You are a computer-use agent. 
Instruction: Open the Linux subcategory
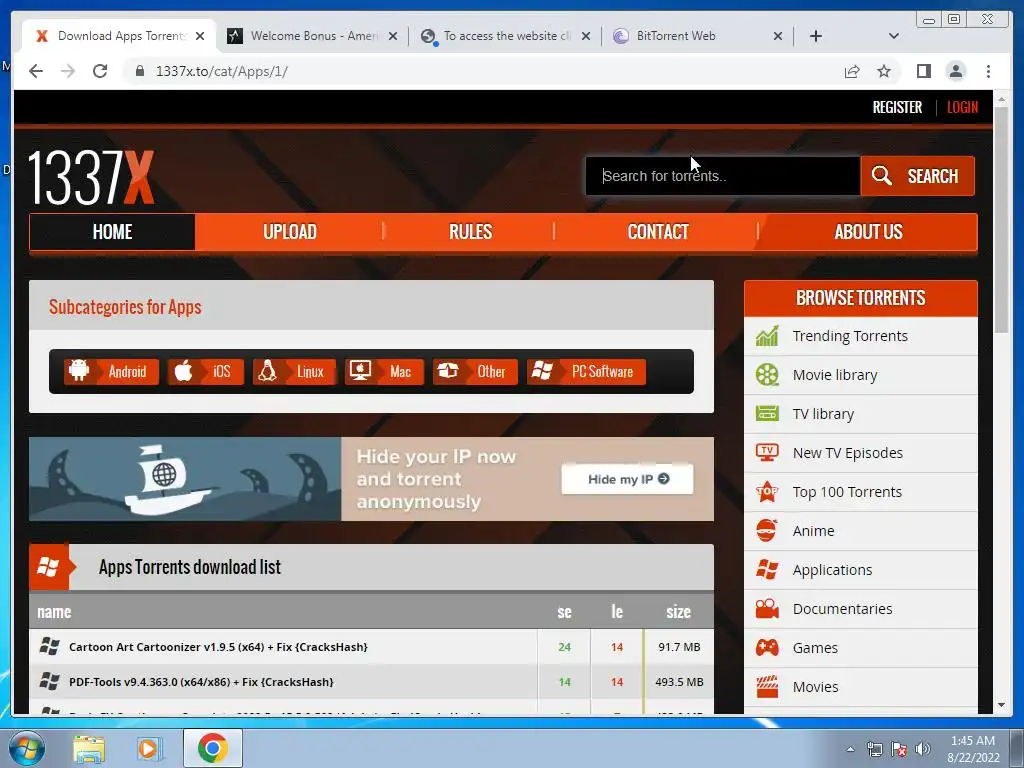(x=294, y=372)
